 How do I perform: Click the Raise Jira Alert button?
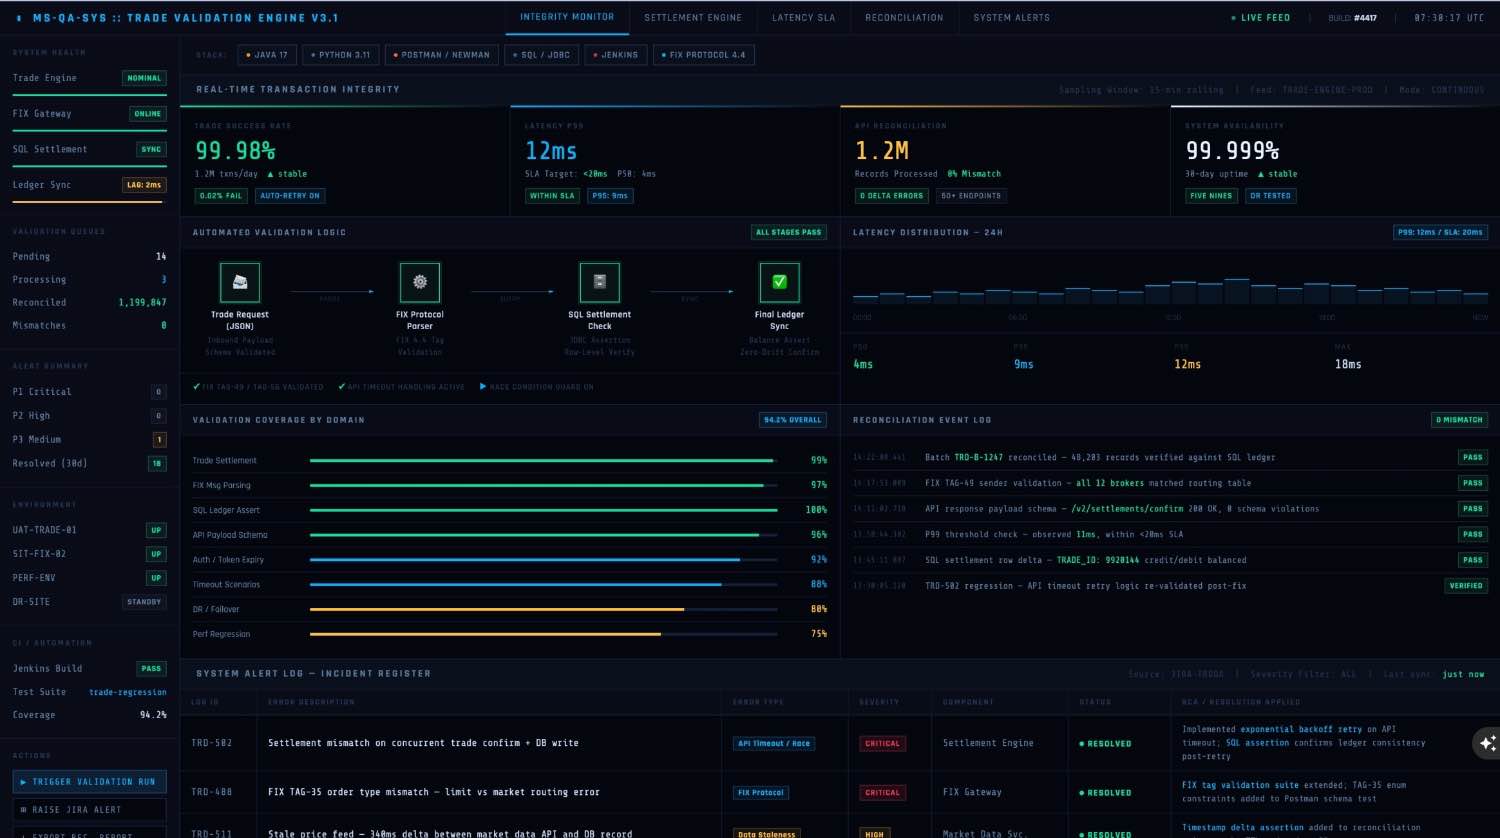pos(90,810)
